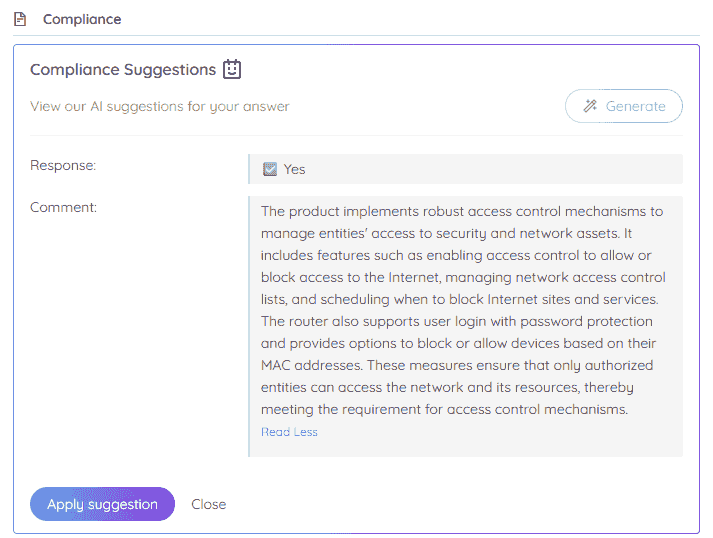
Task: Collapse the comment with Read Less
Action: (x=289, y=432)
